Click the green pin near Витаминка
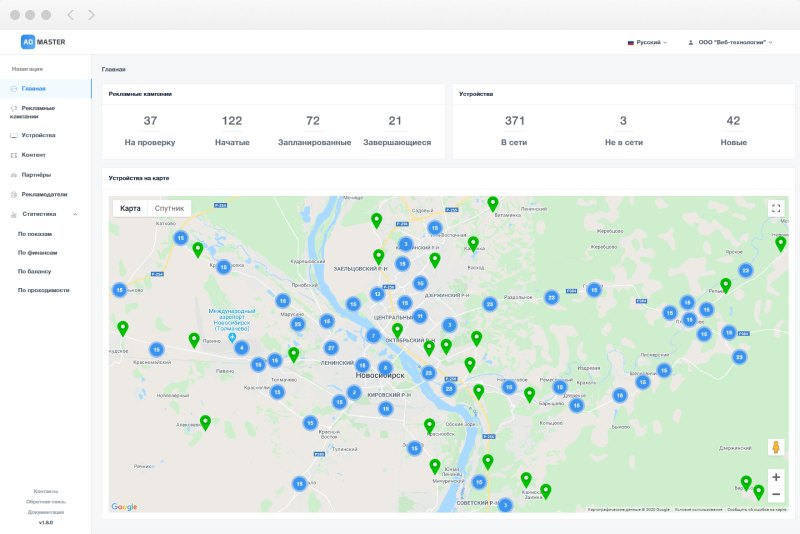The height and width of the screenshot is (534, 800). (492, 204)
